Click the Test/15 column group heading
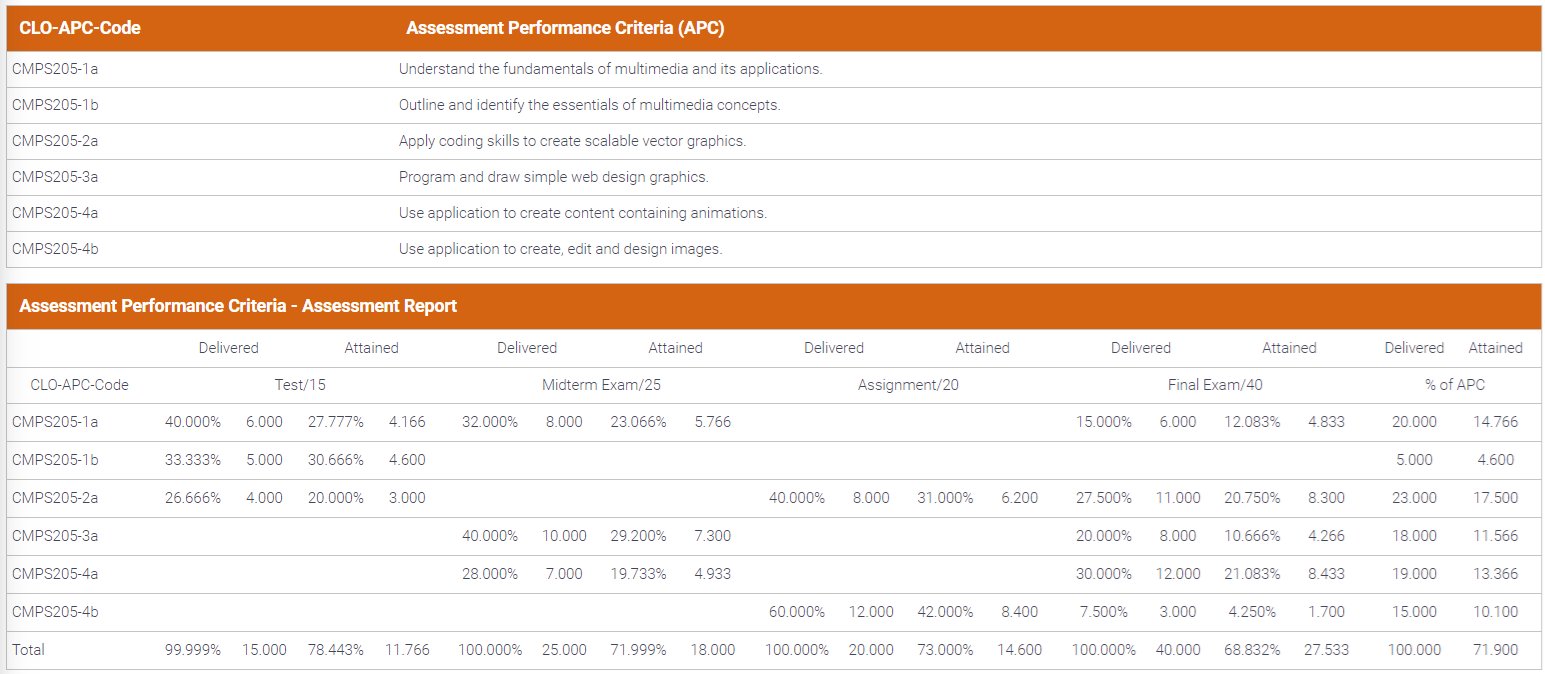Screen dimensions: 1545x674 (x=299, y=384)
